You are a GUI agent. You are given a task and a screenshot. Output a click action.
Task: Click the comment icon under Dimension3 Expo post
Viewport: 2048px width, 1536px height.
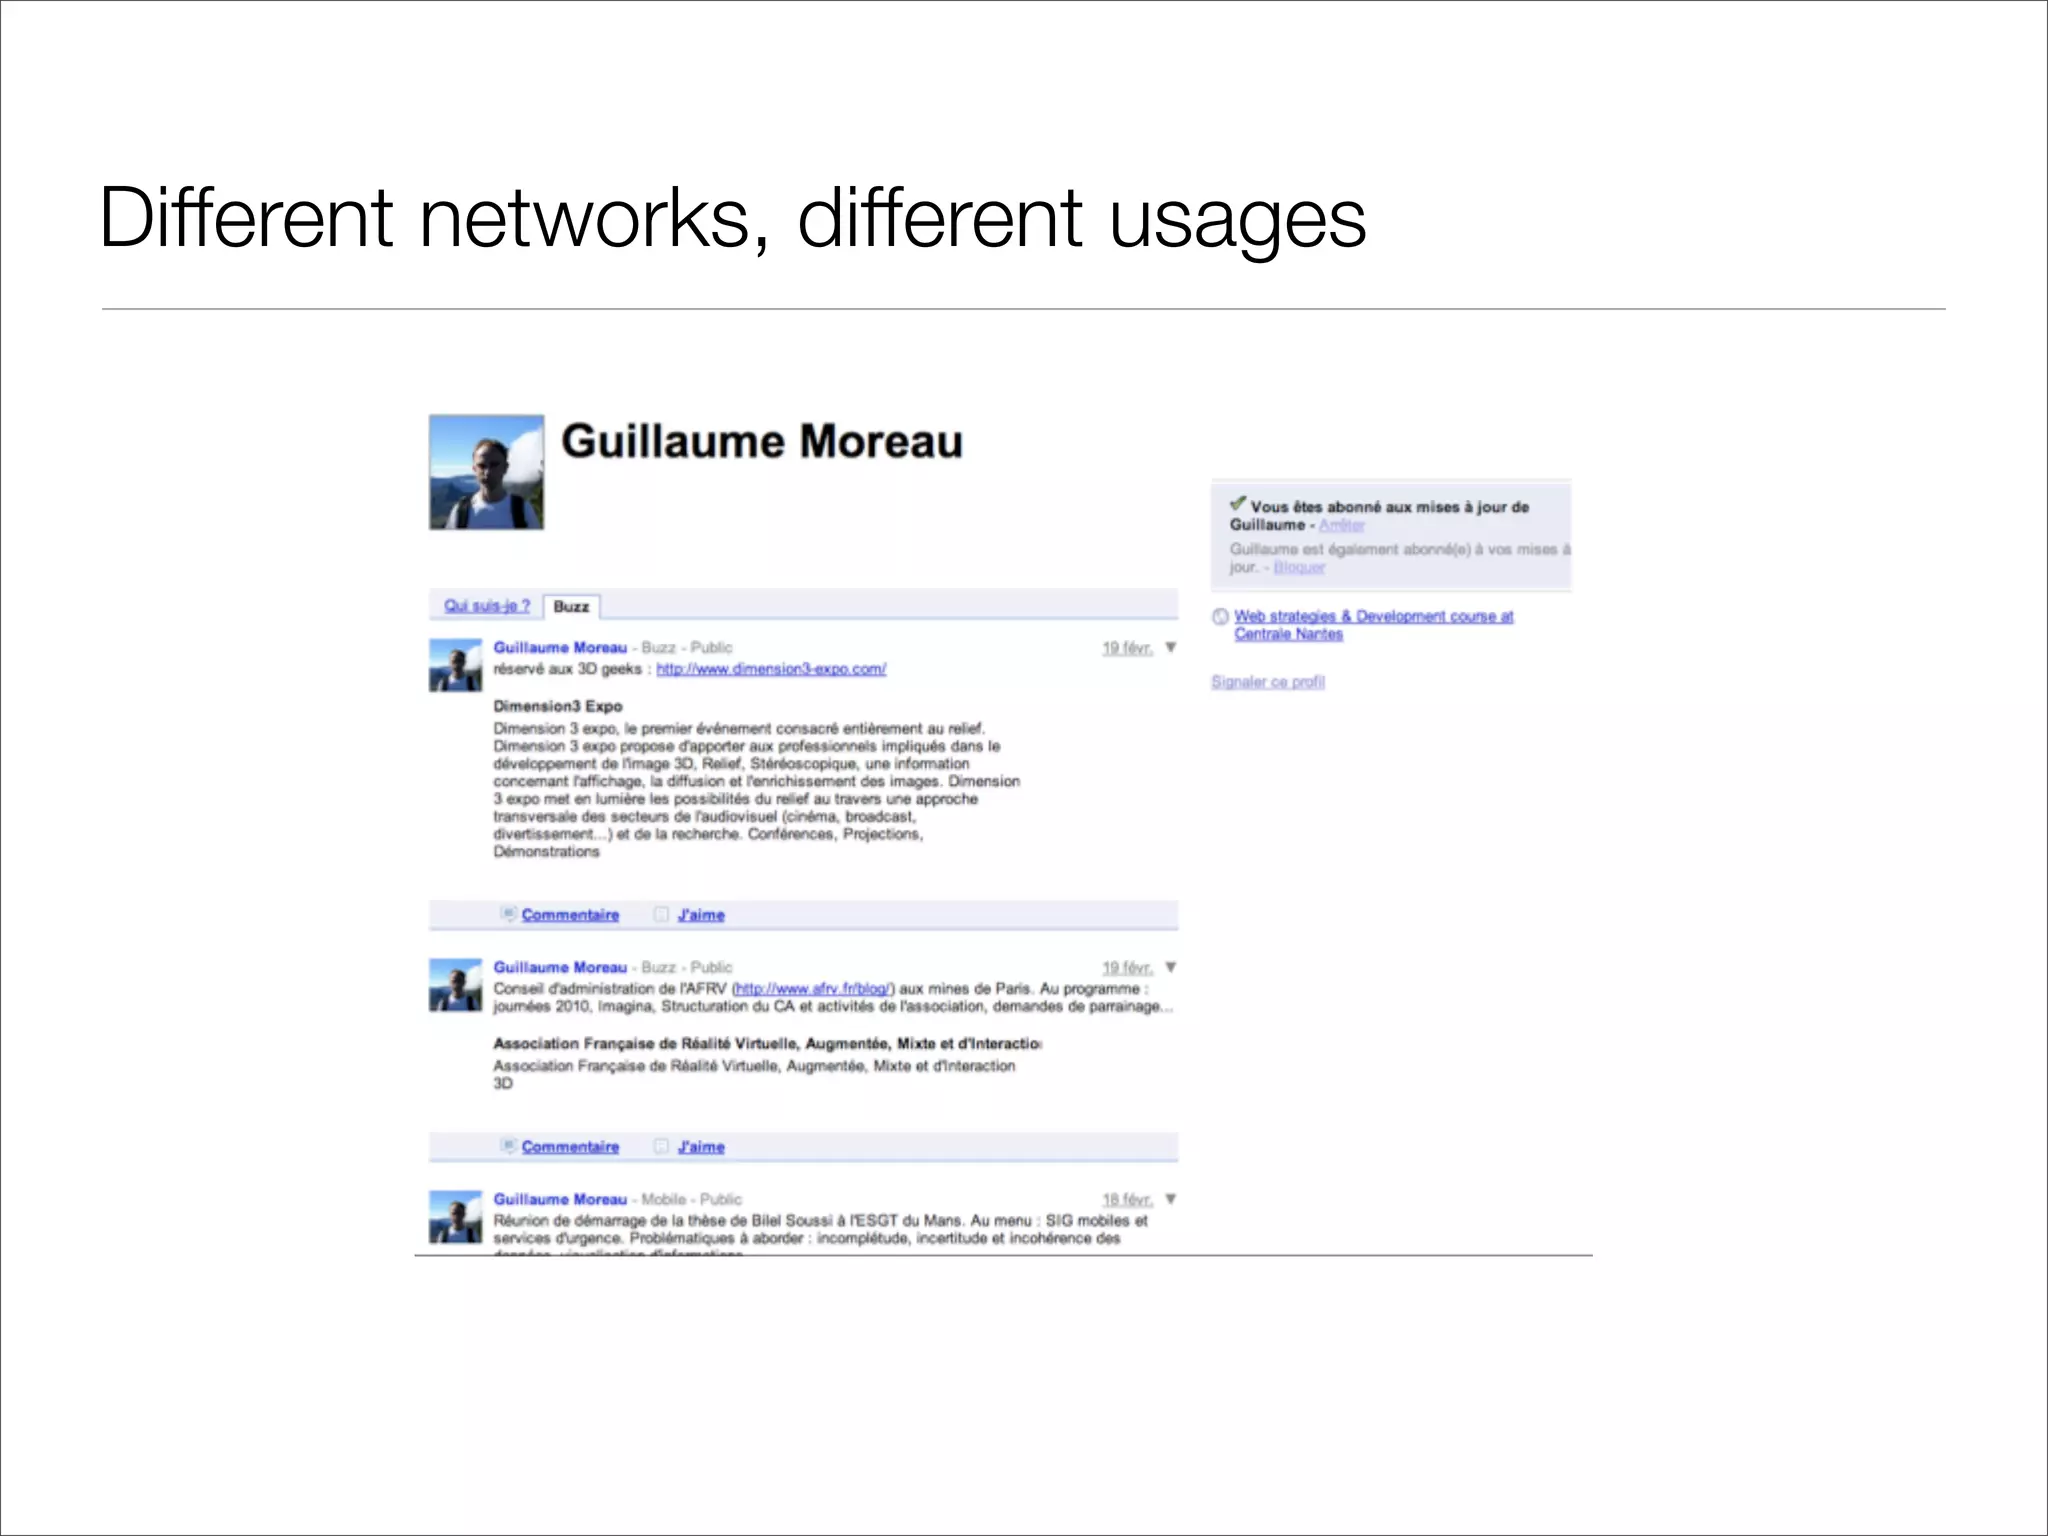click(x=508, y=914)
